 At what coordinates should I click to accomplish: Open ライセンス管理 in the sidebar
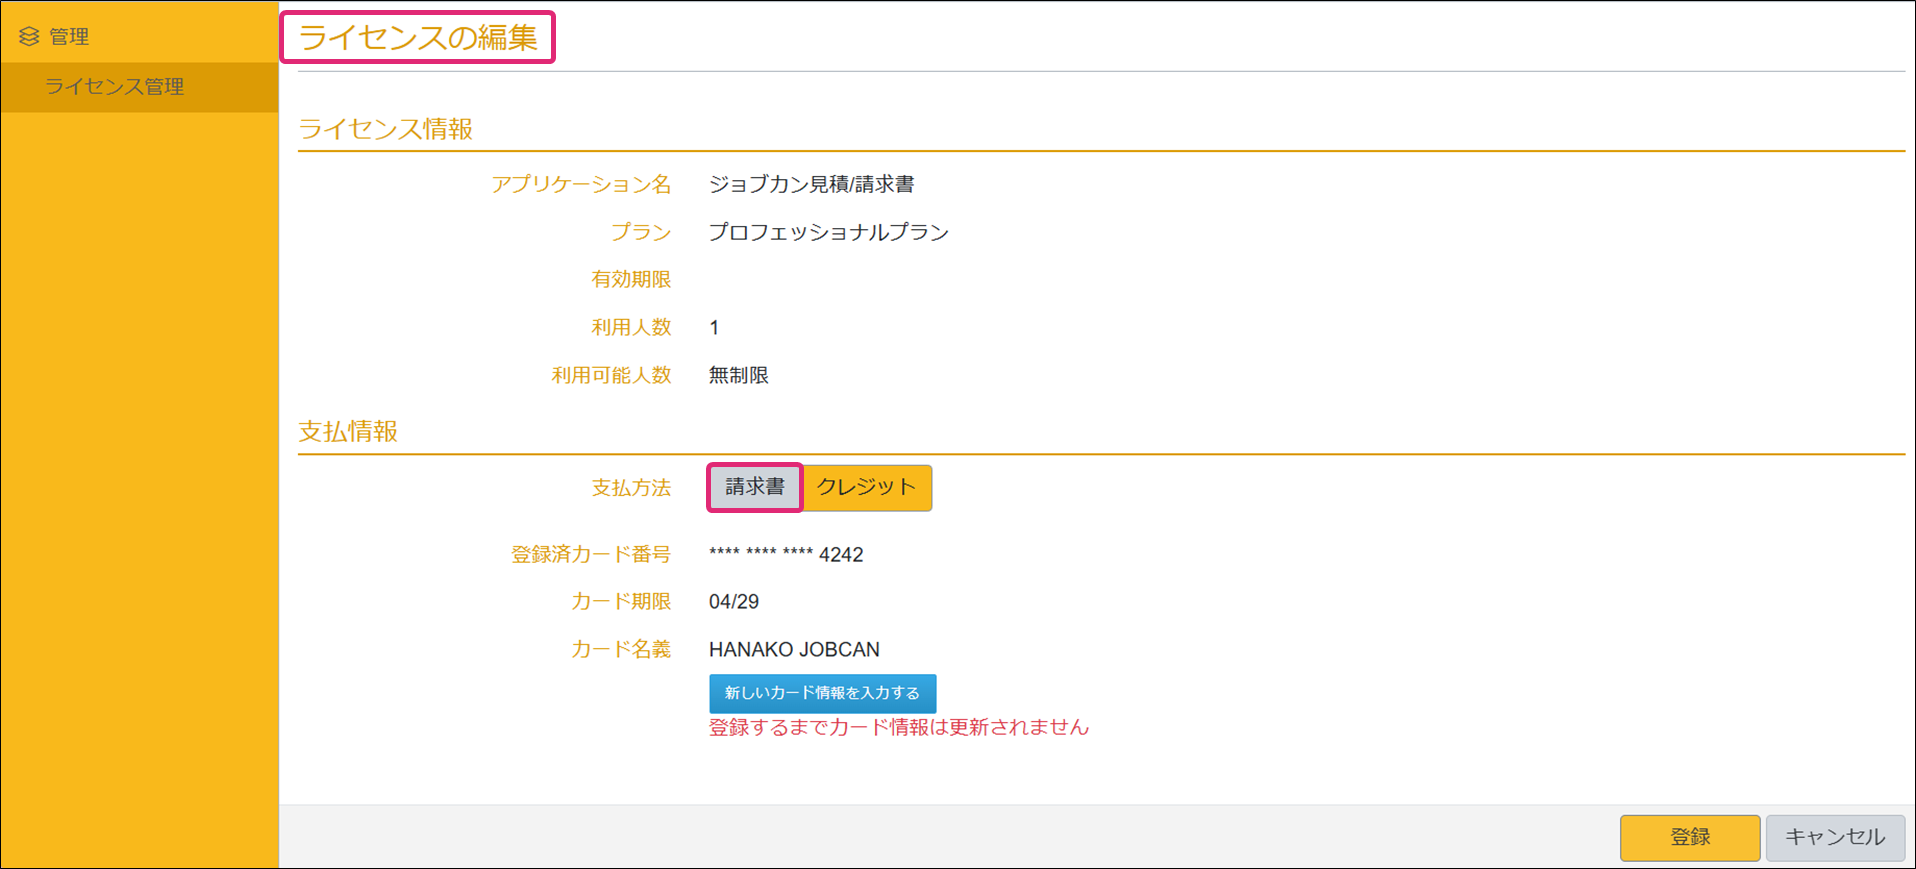[x=114, y=87]
